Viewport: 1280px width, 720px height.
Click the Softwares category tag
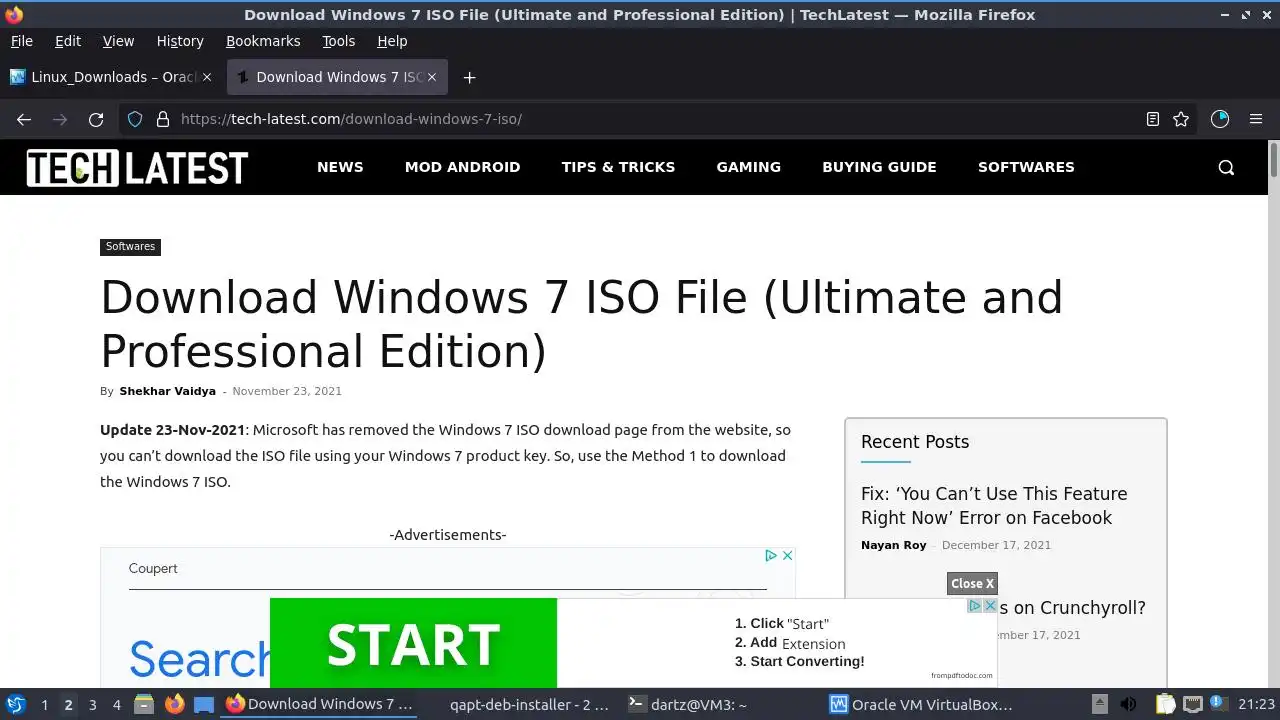pos(130,247)
